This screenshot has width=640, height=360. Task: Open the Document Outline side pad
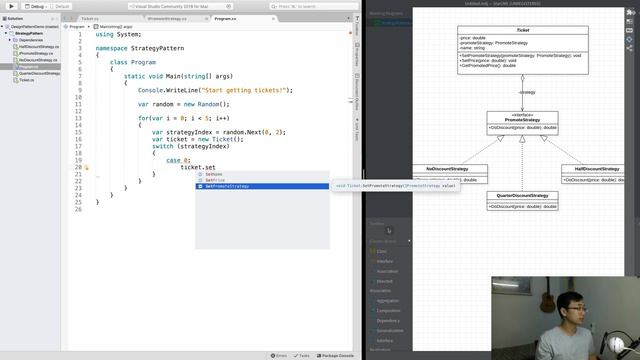coord(357,92)
